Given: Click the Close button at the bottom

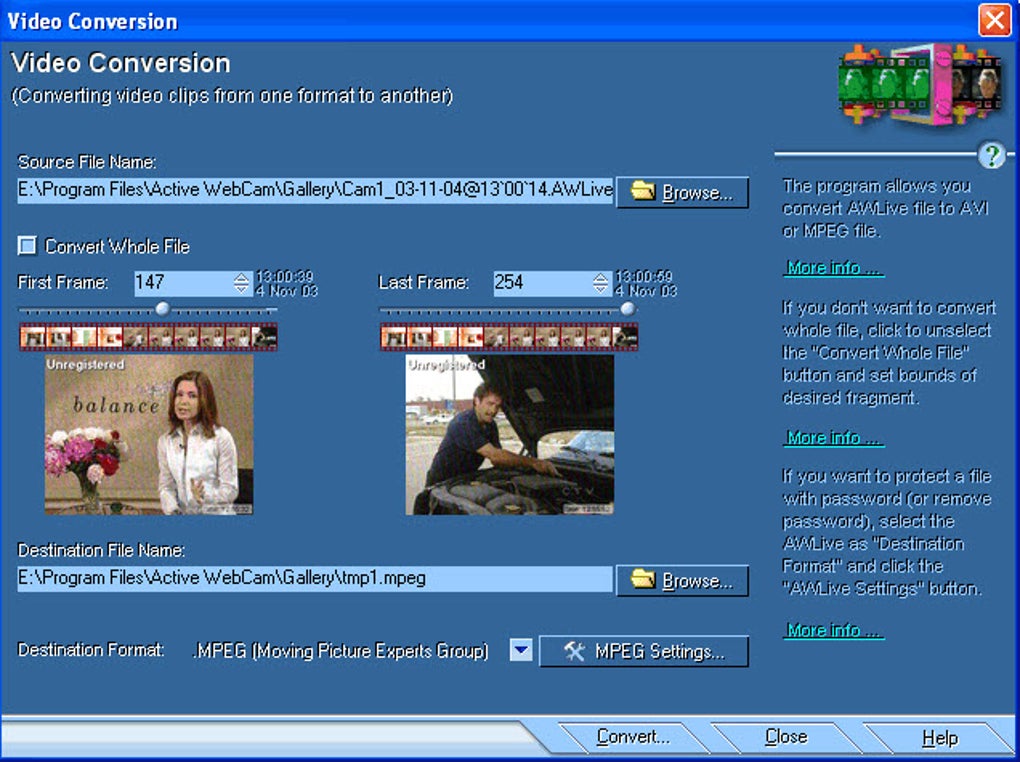Looking at the screenshot, I should click(786, 737).
